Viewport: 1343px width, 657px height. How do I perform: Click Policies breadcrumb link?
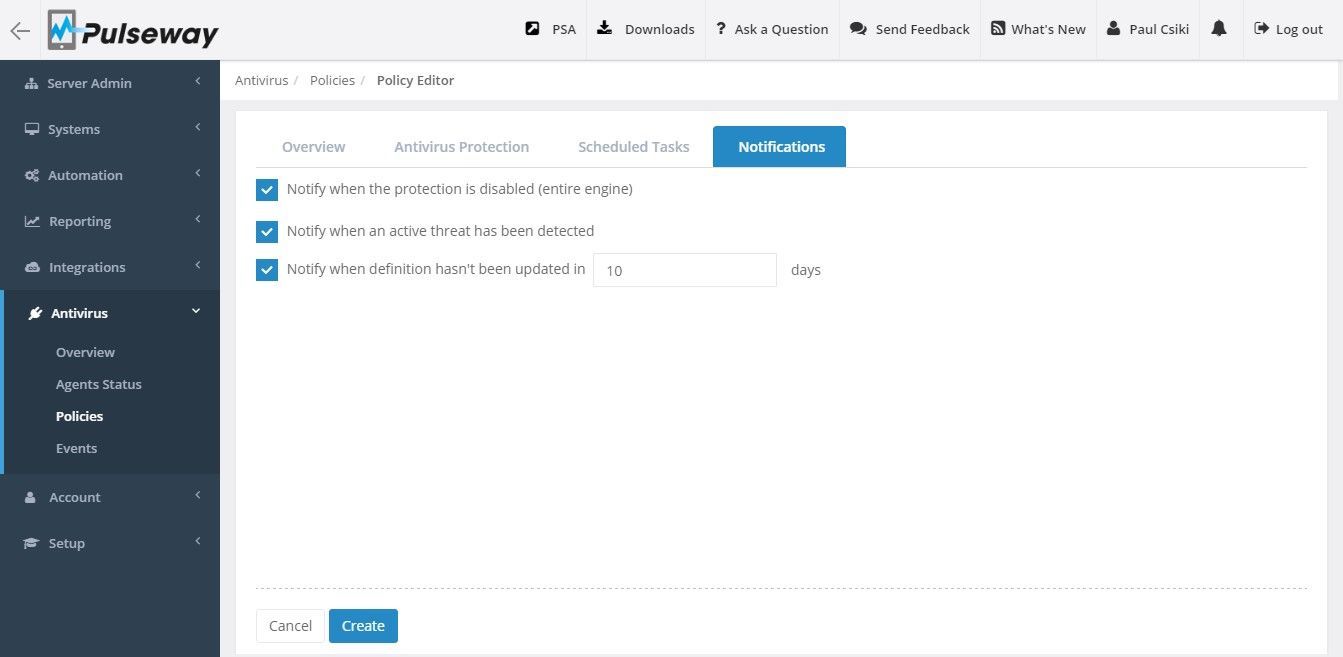click(332, 81)
